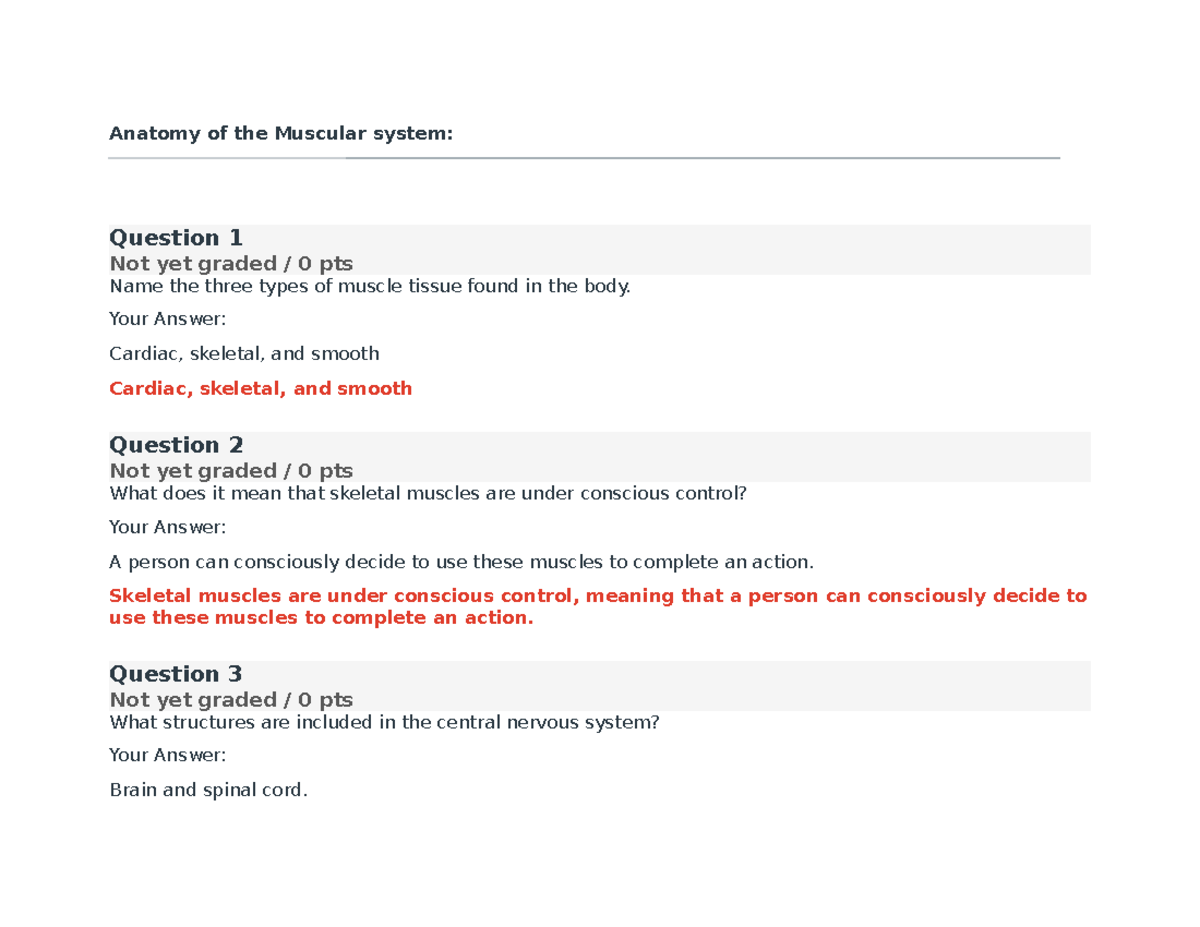Click 'Your Answer:' label under Question 2
Screen dimensions: 1200x927
tap(168, 527)
